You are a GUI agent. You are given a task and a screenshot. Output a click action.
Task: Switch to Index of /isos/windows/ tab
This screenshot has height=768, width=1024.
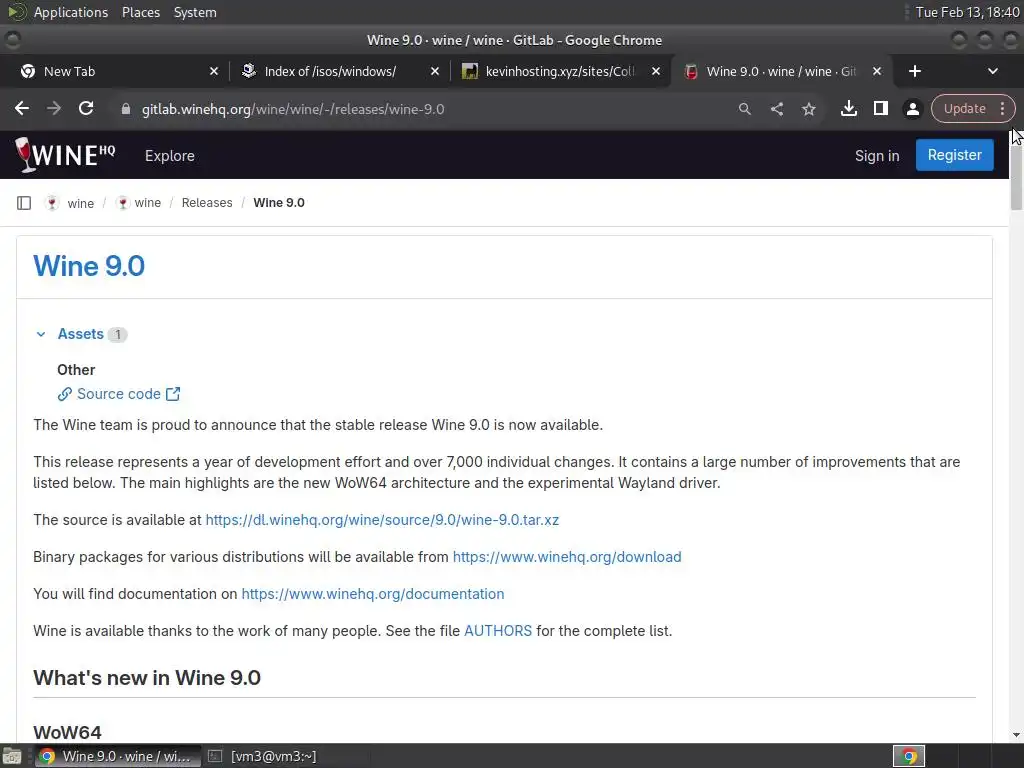point(340,71)
